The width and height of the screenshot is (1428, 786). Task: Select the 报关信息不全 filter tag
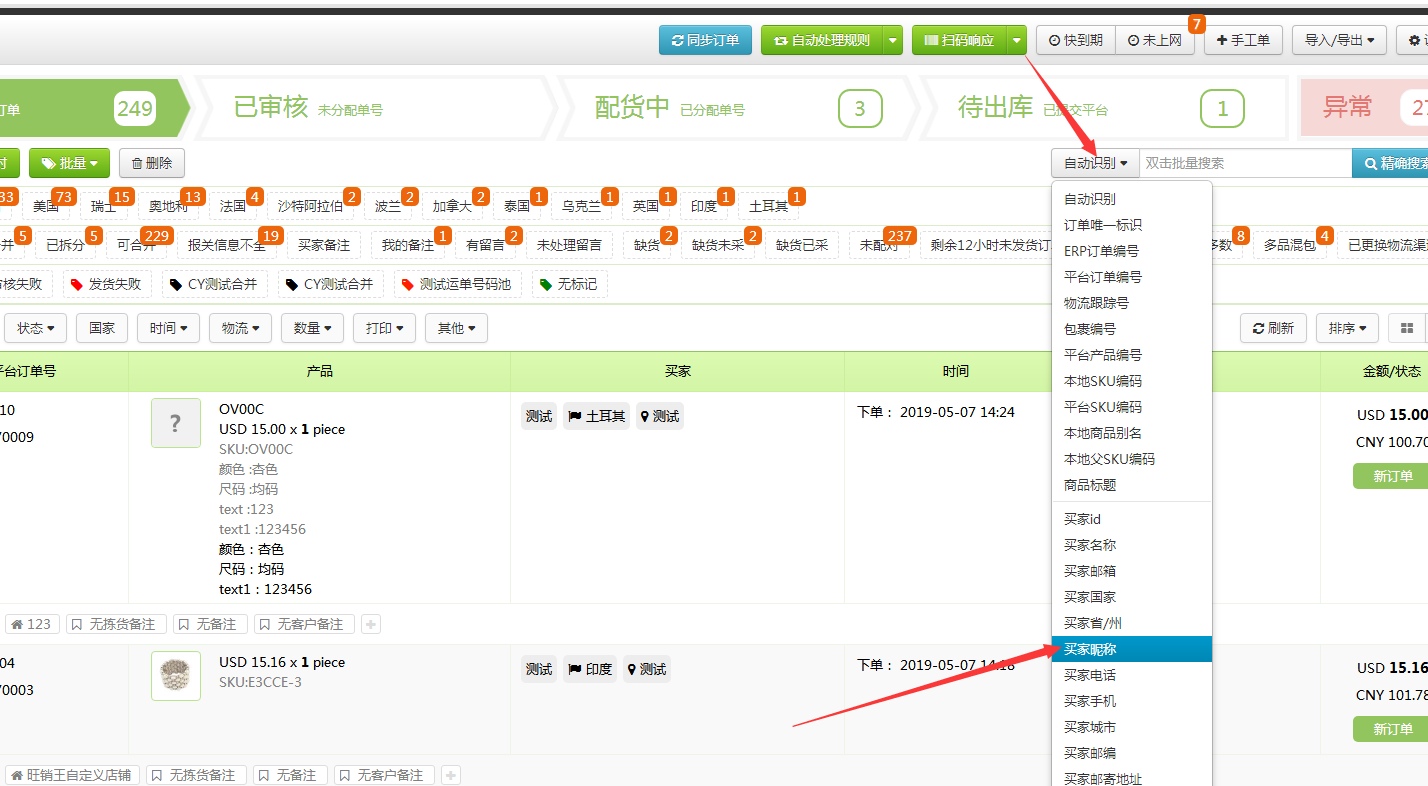[227, 245]
